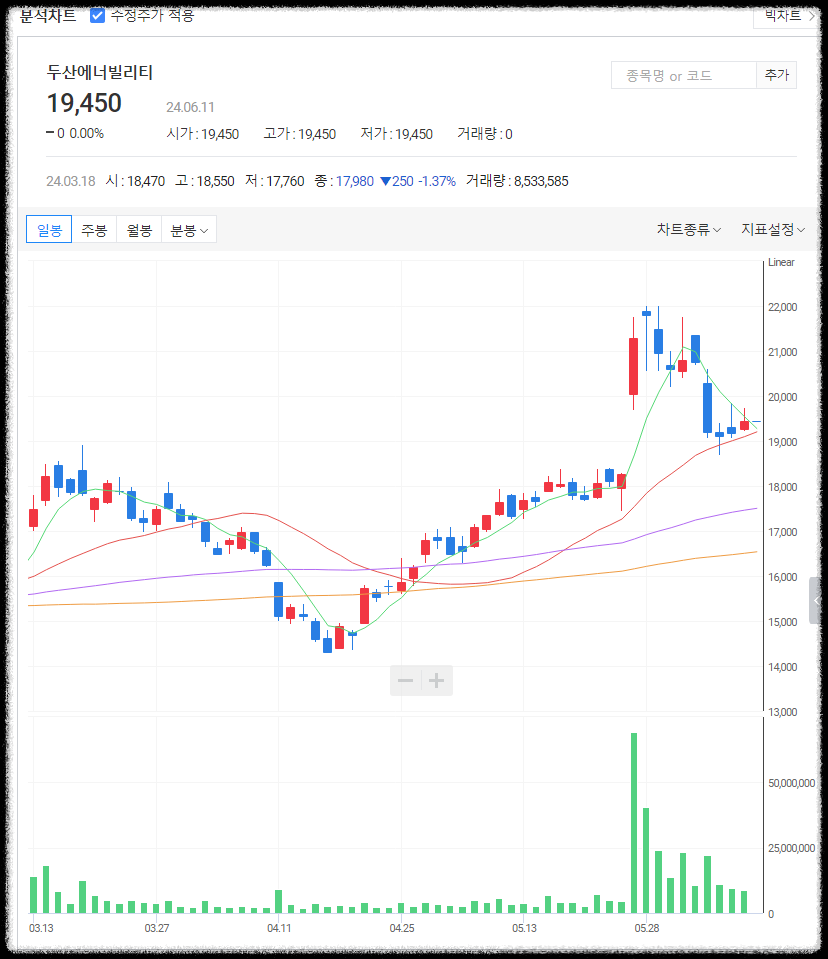Select the 일봉 tab
Screen dimensions: 828x959
(49, 230)
